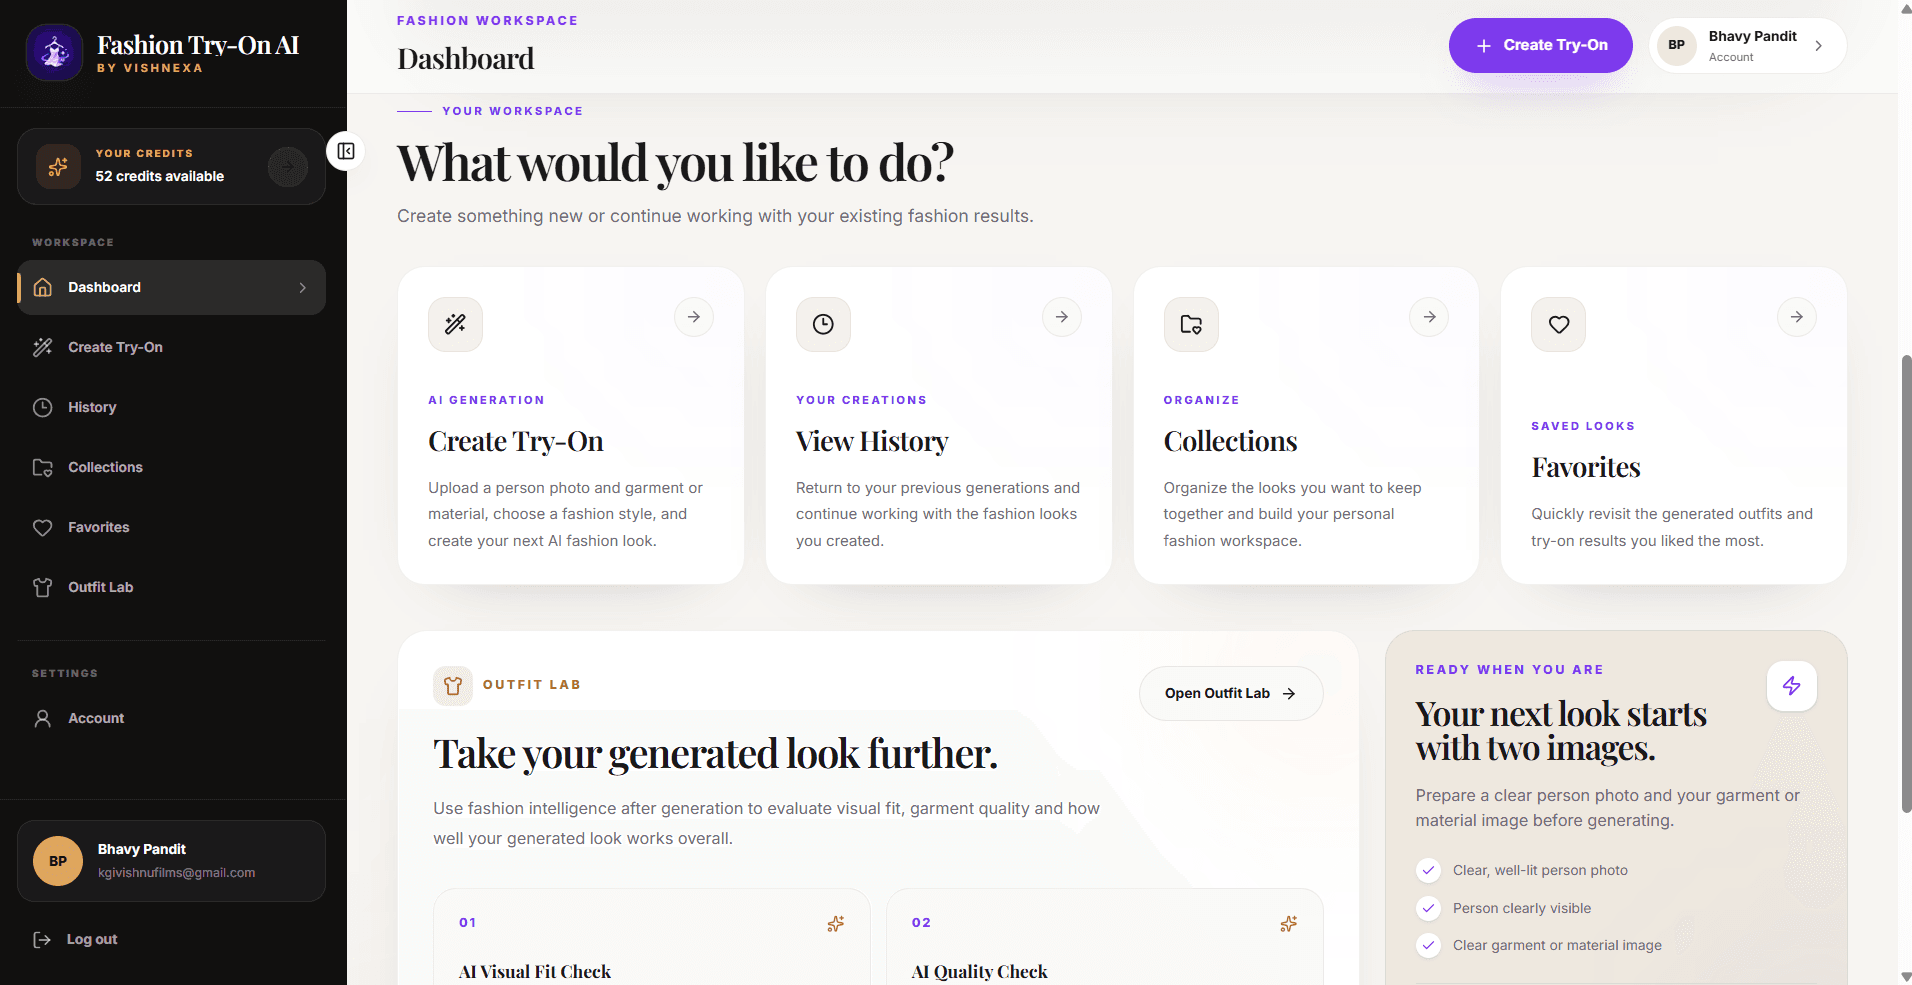Click magic wand icon on Create Try-On card
This screenshot has height=985, width=1912.
pyautogui.click(x=455, y=324)
